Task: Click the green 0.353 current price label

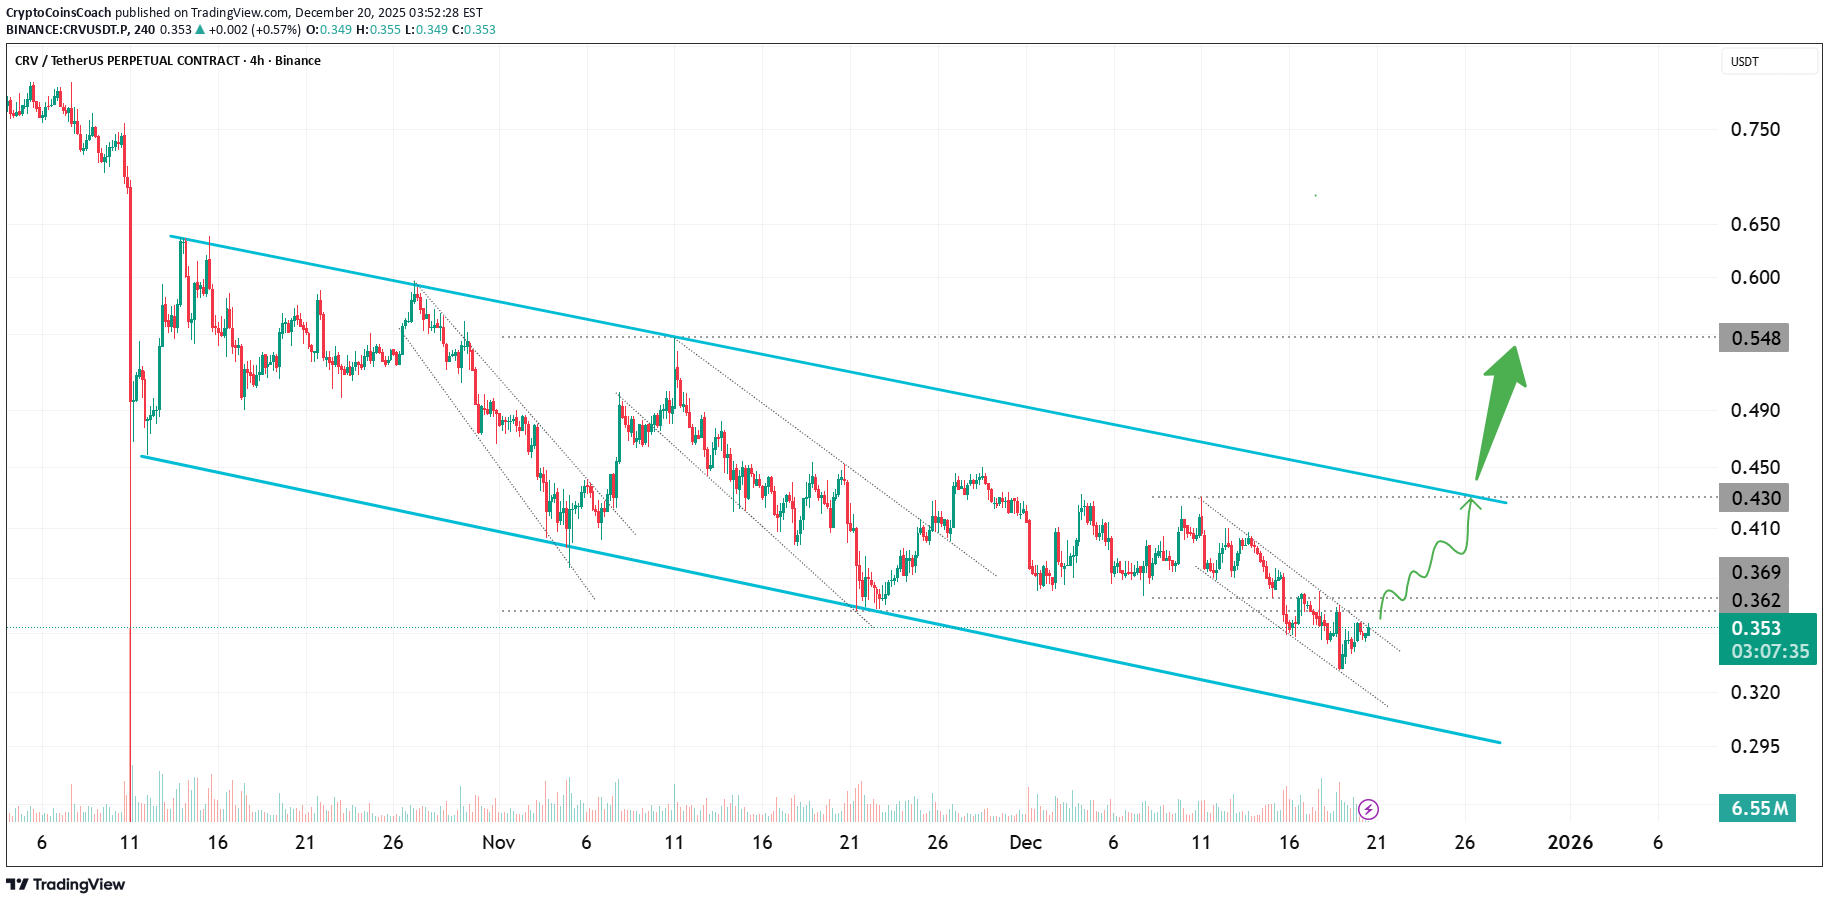Action: coord(1766,628)
